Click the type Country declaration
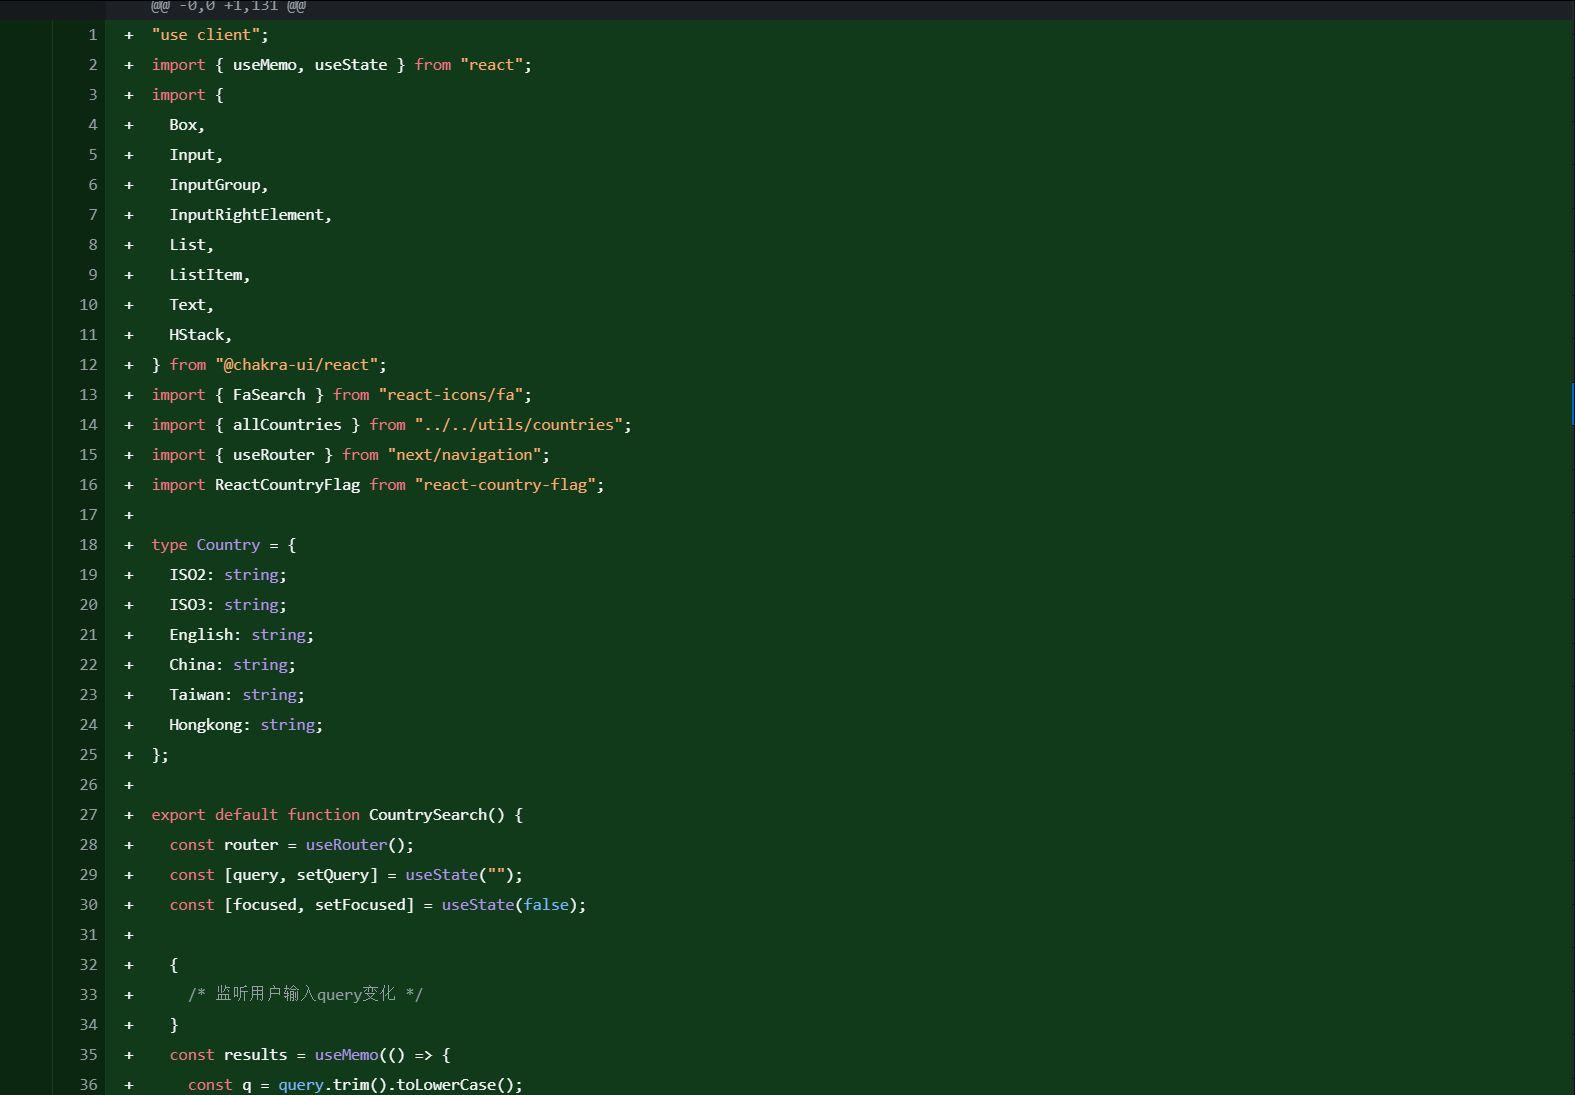This screenshot has height=1095, width=1575. point(224,545)
